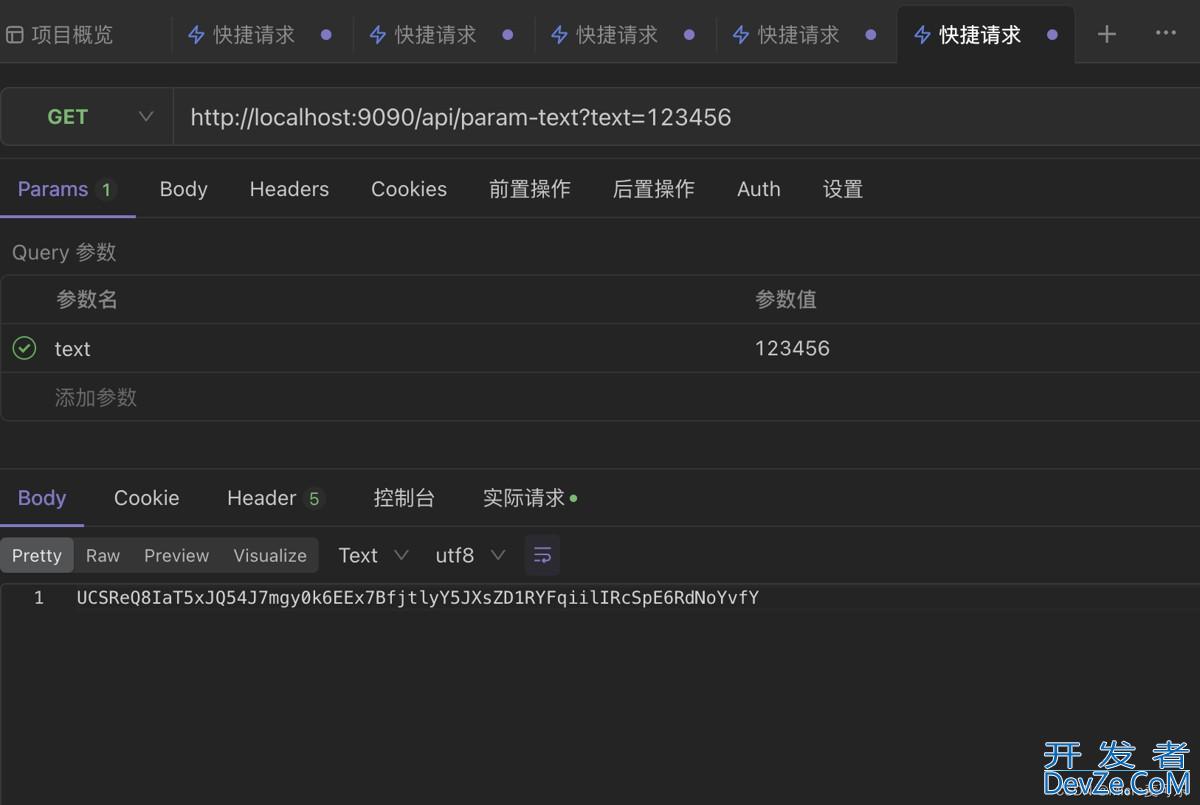The height and width of the screenshot is (805, 1200).
Task: Click lightning icon of first quick request tab
Action: [196, 35]
